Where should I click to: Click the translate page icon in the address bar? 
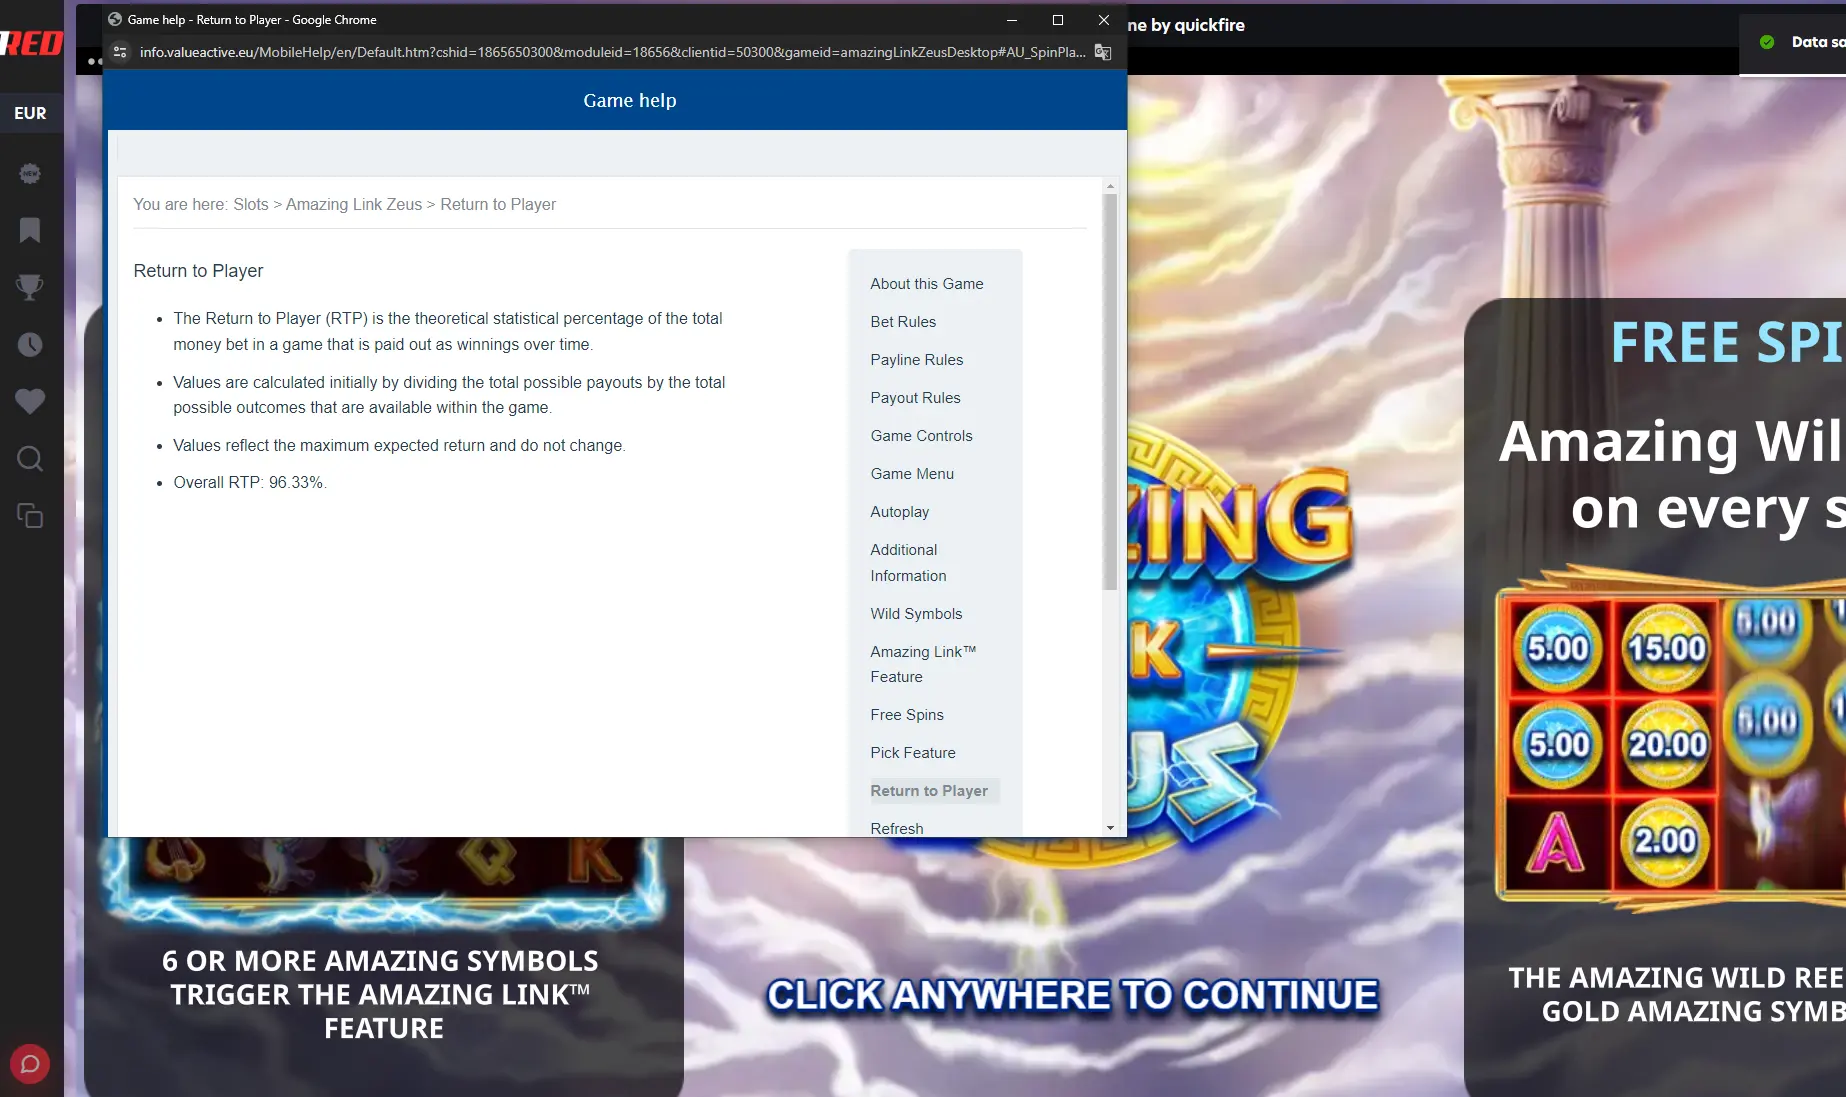pyautogui.click(x=1103, y=52)
